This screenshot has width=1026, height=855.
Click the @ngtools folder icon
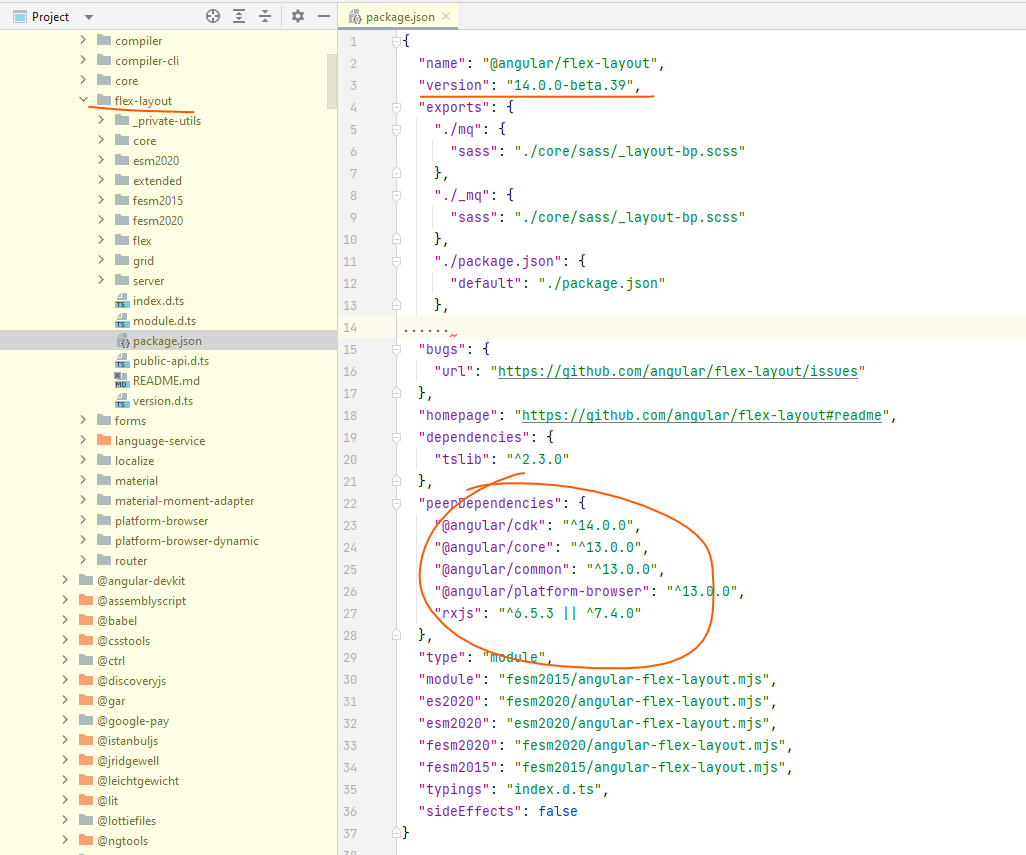[x=86, y=841]
